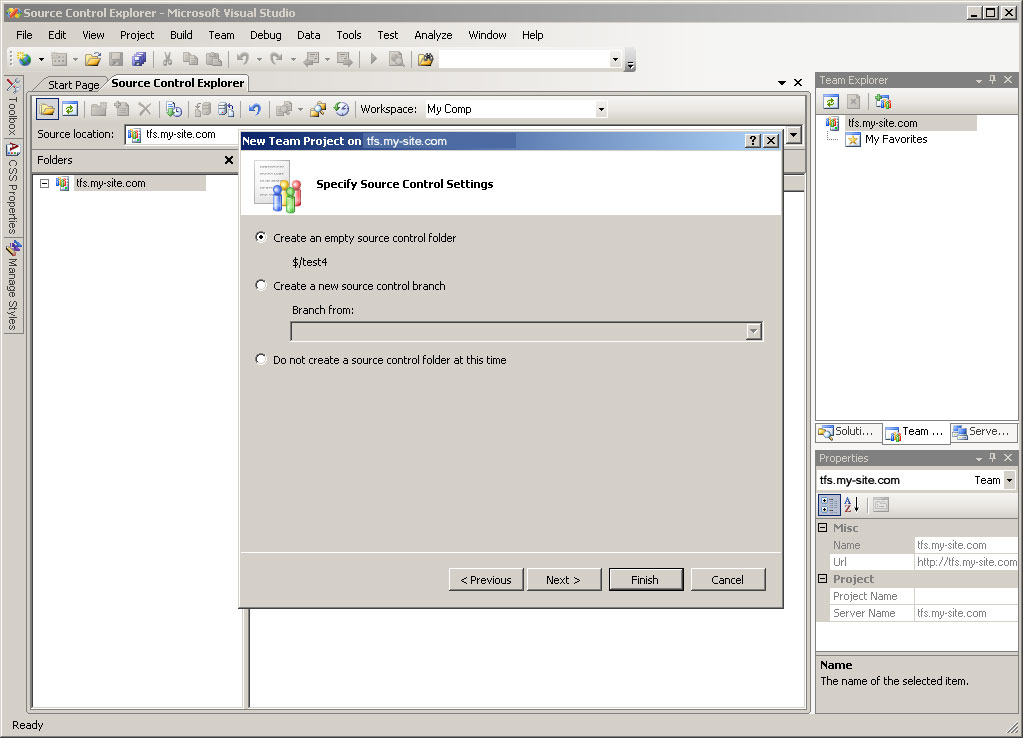1023x738 pixels.
Task: Collapse the Project category in Properties
Action: point(823,578)
